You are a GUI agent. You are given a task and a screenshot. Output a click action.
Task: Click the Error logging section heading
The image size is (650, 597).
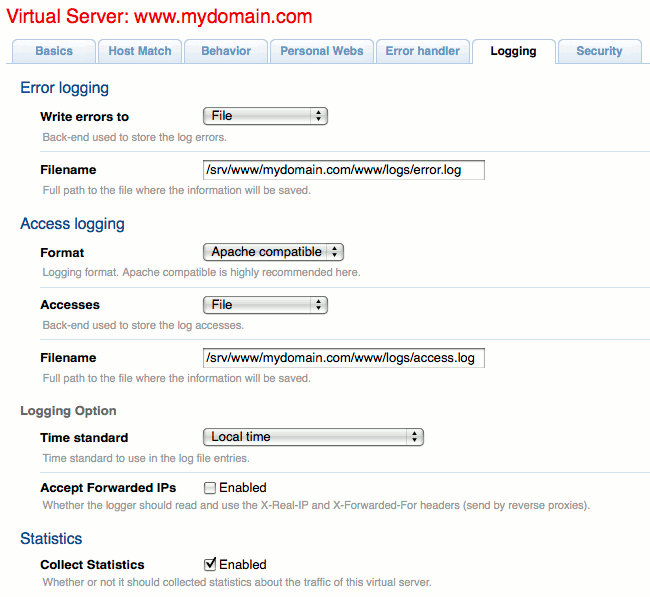(x=64, y=88)
